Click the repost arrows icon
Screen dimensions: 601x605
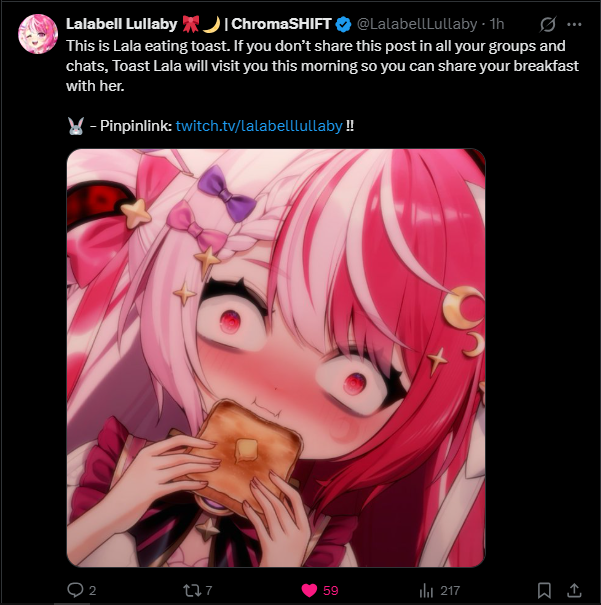(x=191, y=590)
